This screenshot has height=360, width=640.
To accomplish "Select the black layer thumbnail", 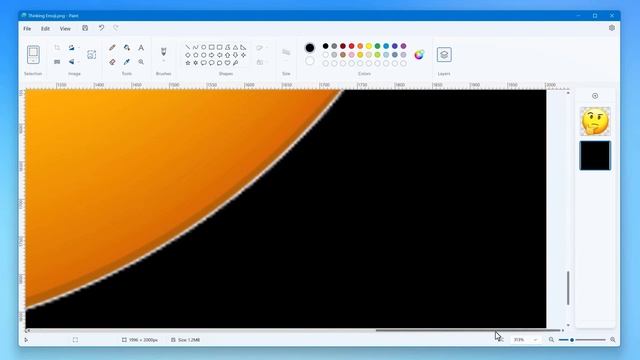I will point(595,156).
